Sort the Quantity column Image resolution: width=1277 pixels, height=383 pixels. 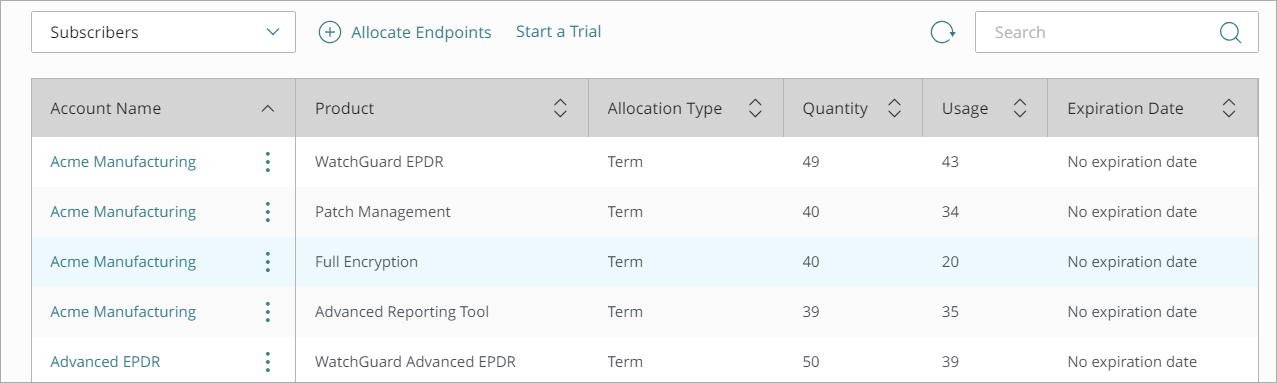click(894, 108)
